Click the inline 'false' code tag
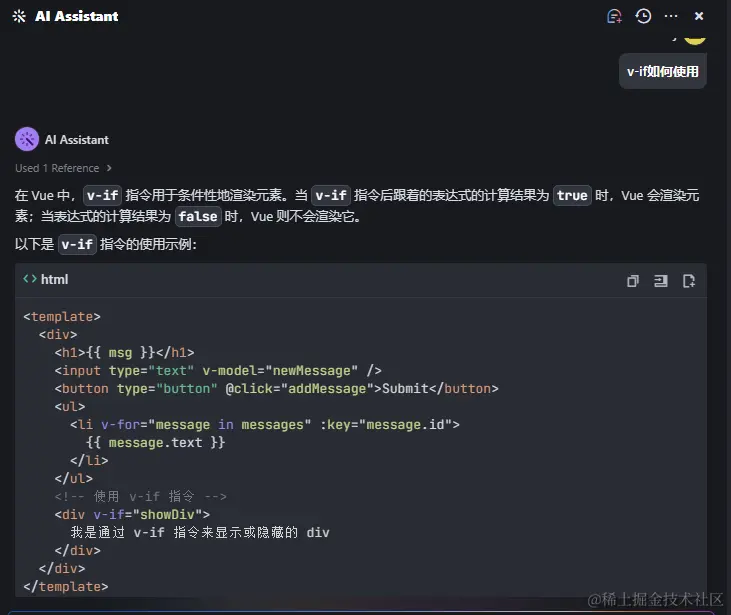The image size is (731, 615). click(198, 216)
